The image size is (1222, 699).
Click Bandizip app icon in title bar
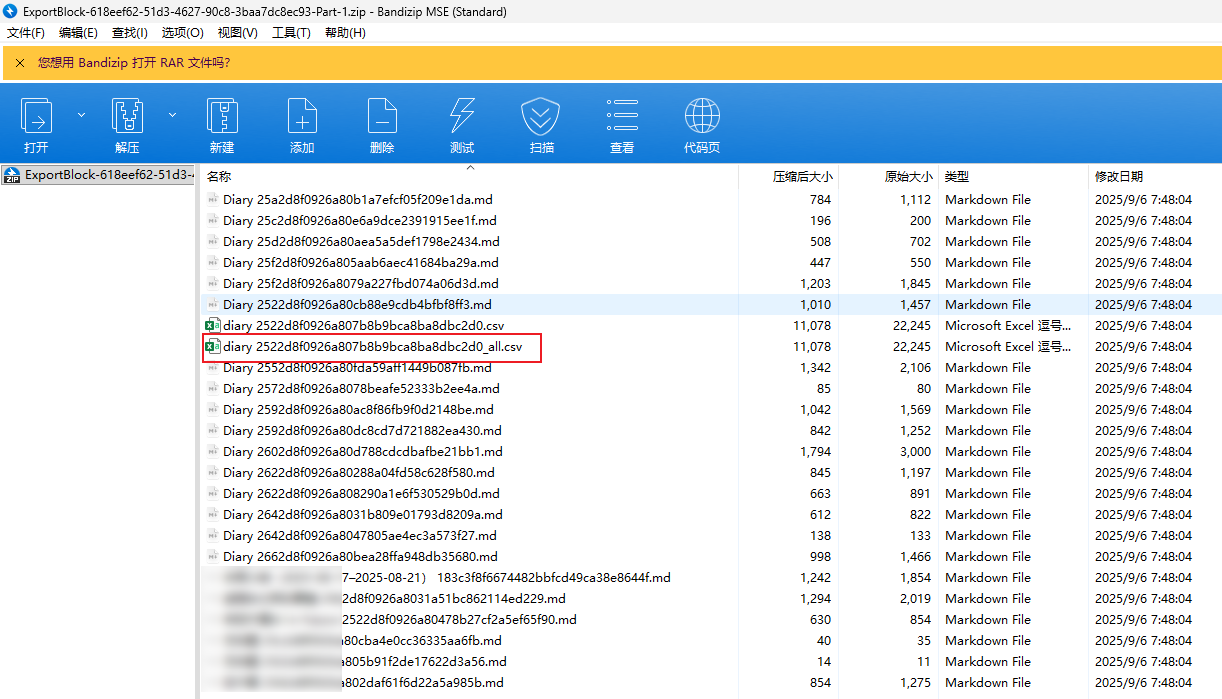coord(10,11)
